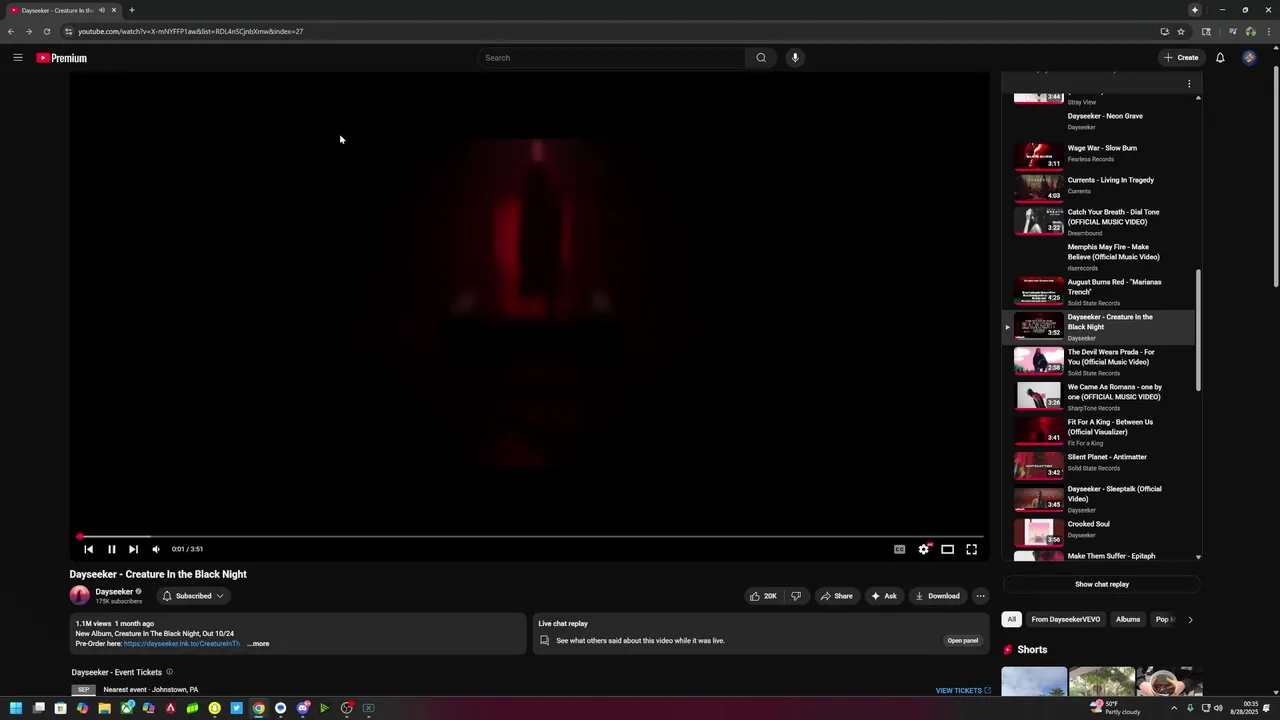Open a new browser tab

click(x=131, y=10)
